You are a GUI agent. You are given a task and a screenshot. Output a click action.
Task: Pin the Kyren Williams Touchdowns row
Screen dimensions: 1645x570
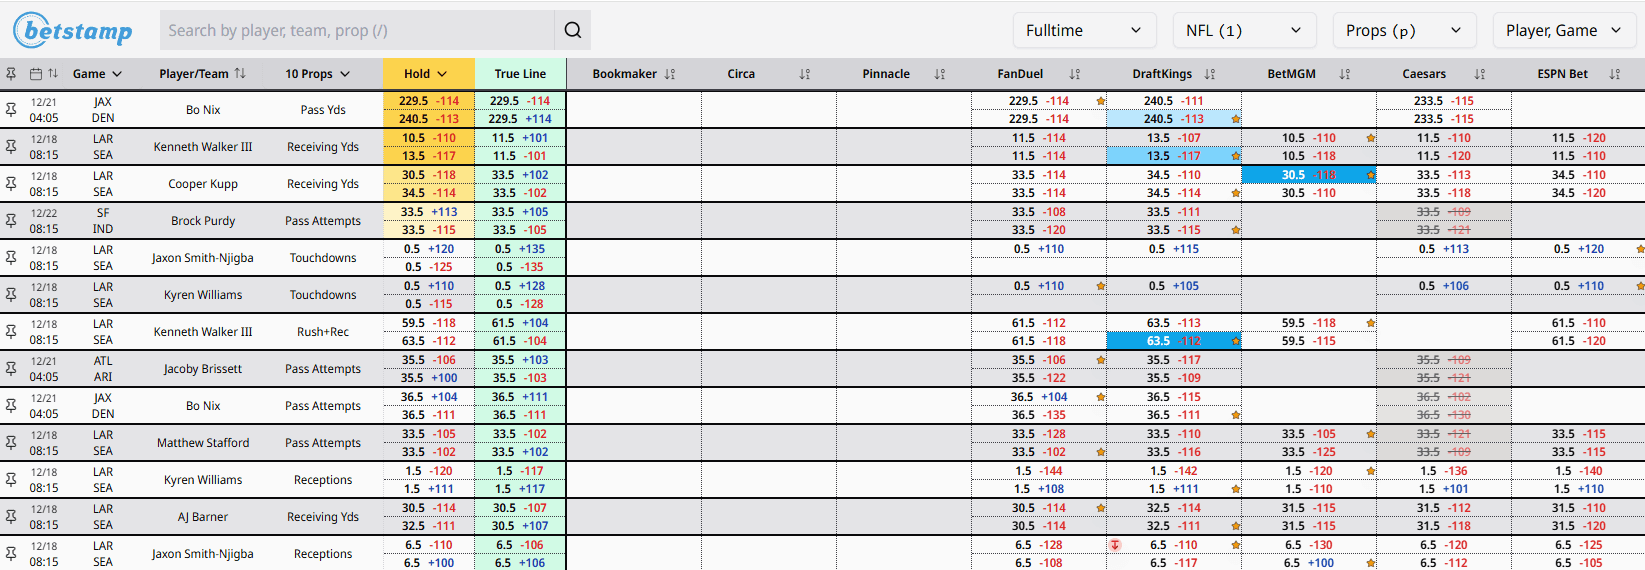click(11, 295)
